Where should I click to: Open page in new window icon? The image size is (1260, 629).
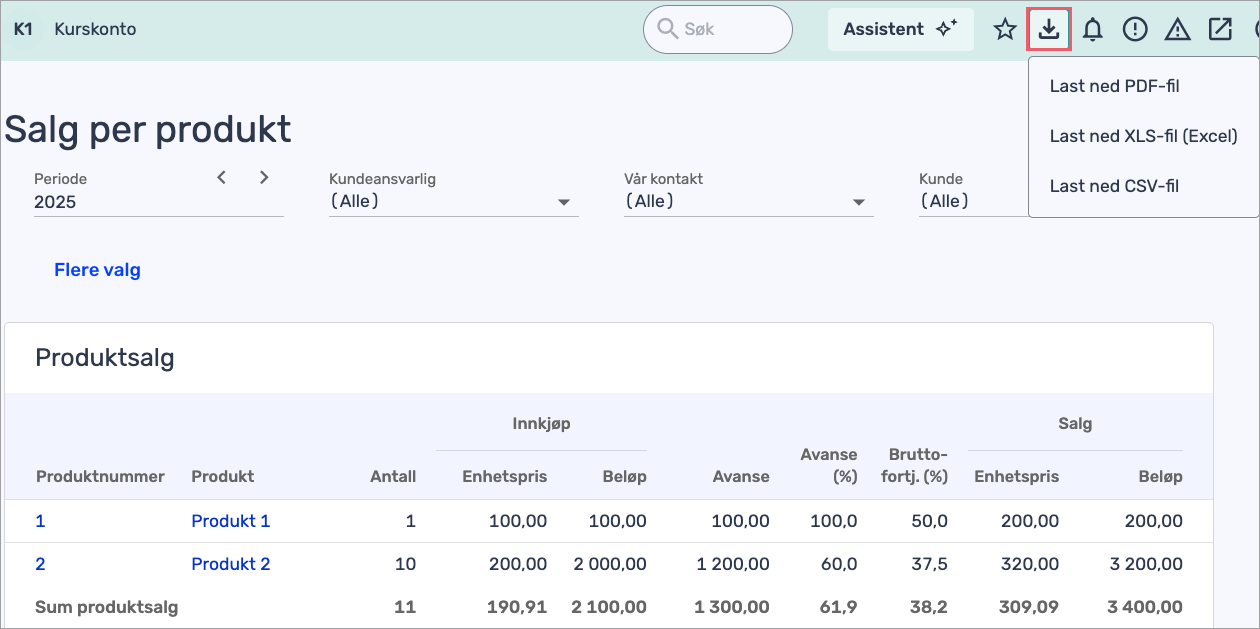coord(1220,29)
